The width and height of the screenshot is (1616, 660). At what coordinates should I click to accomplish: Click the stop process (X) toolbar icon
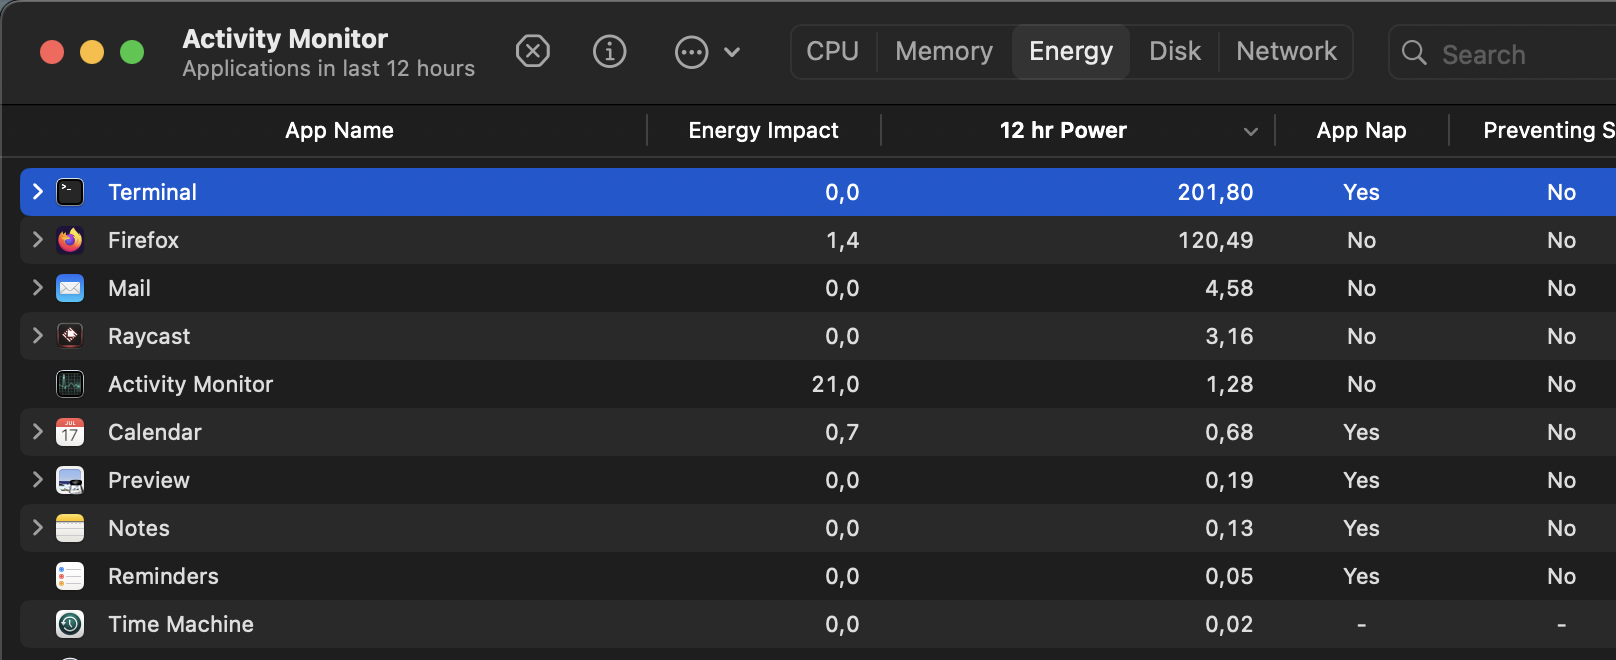click(533, 51)
